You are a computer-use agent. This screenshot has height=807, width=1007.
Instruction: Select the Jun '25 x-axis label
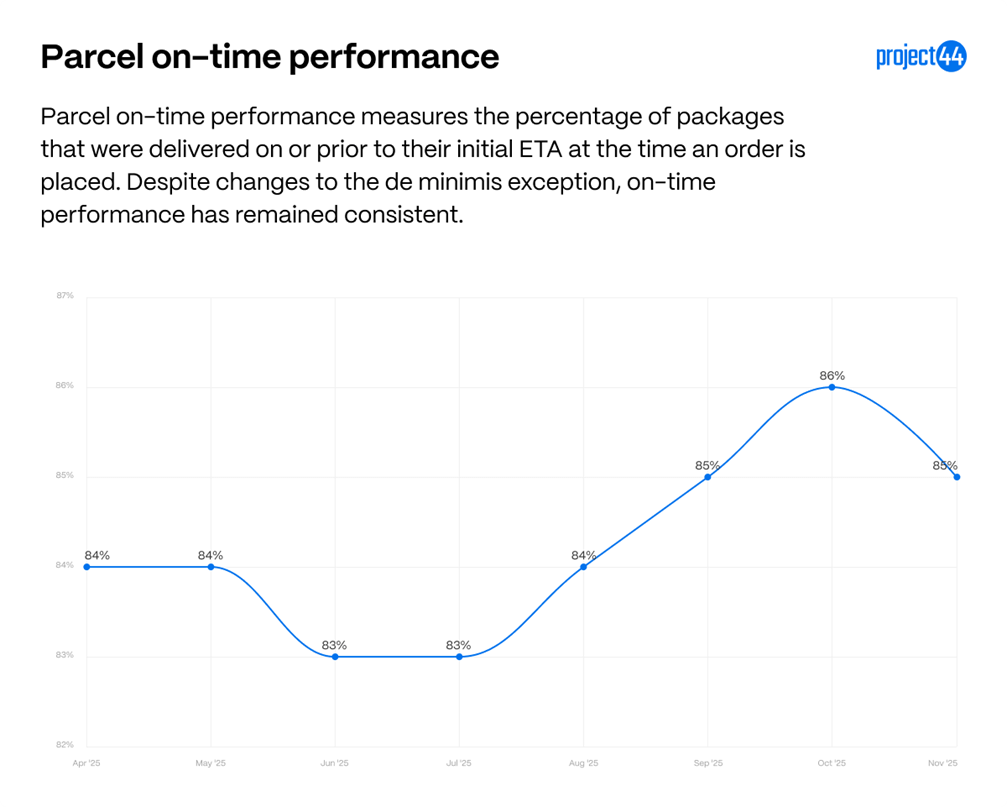[x=335, y=764]
